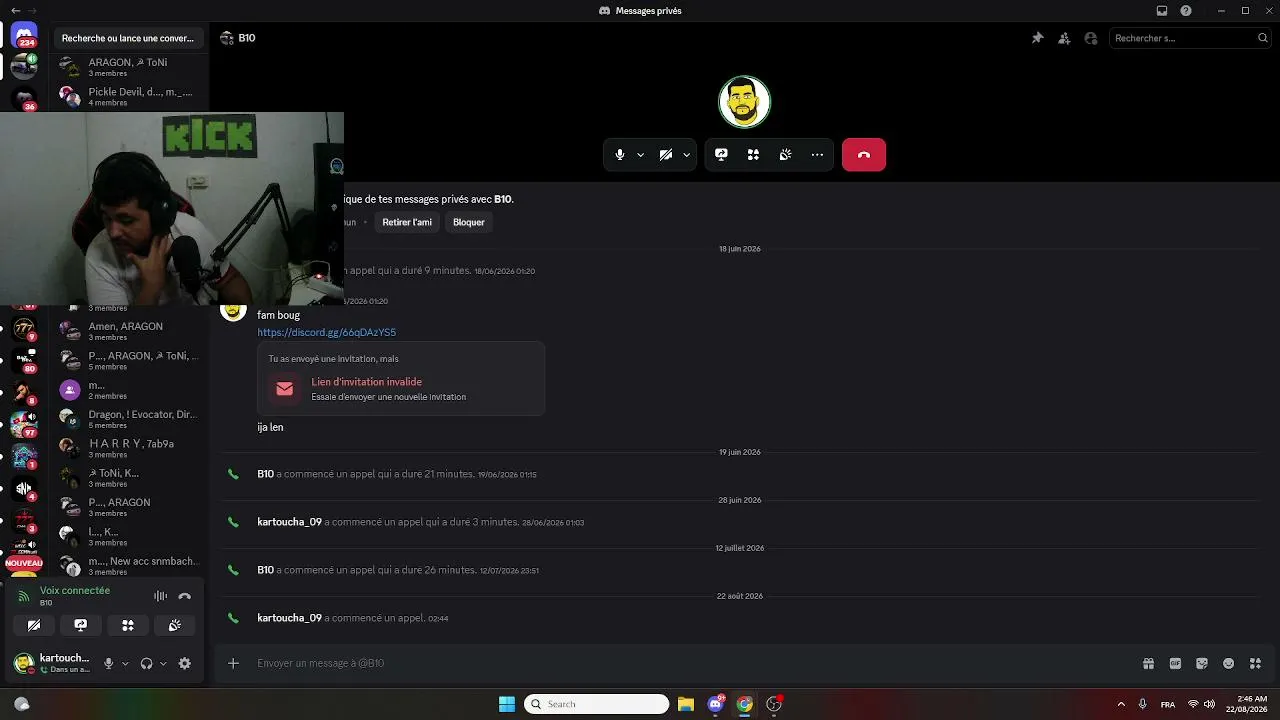Screen dimensions: 1280x720
Task: Open the emoji picker
Action: tap(1229, 663)
